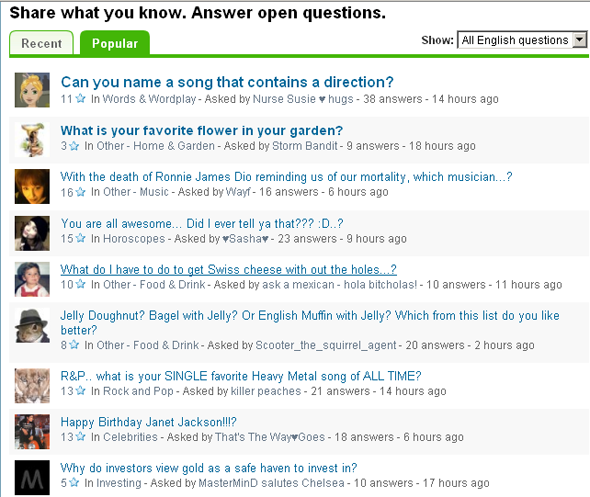Image resolution: width=590 pixels, height=497 pixels.
Task: Switch to the Recent tab
Action: (x=41, y=43)
